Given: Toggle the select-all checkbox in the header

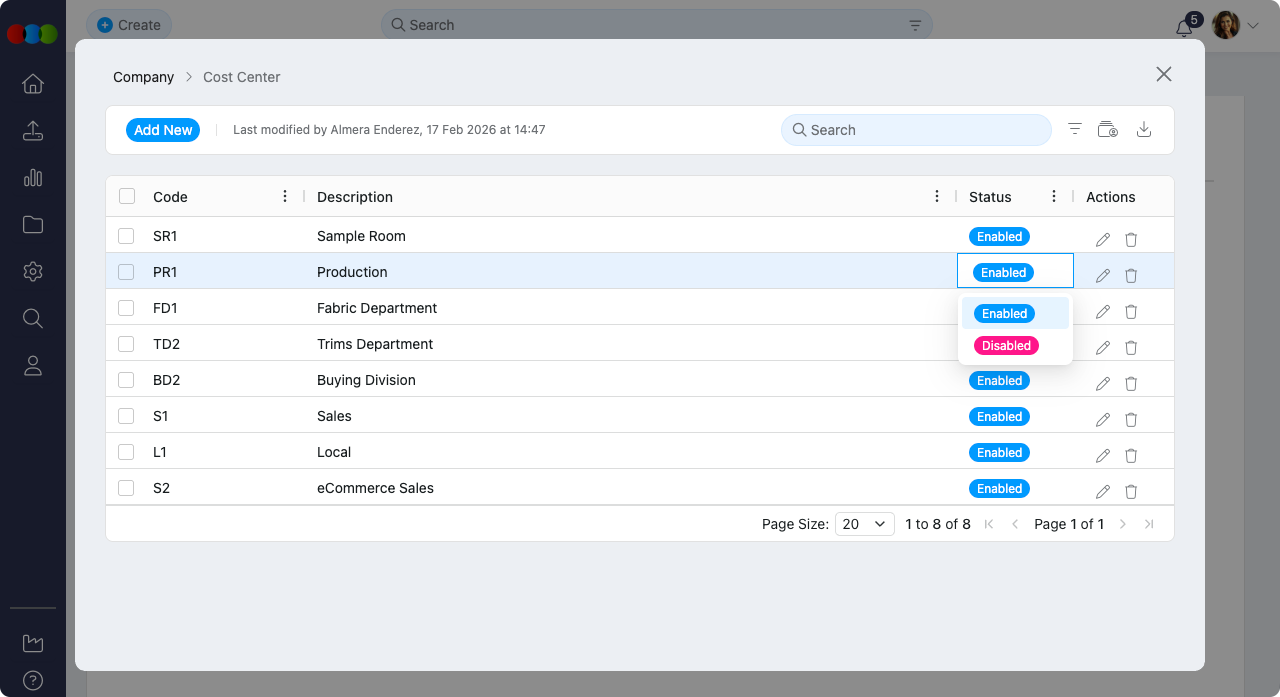Looking at the screenshot, I should click(127, 196).
